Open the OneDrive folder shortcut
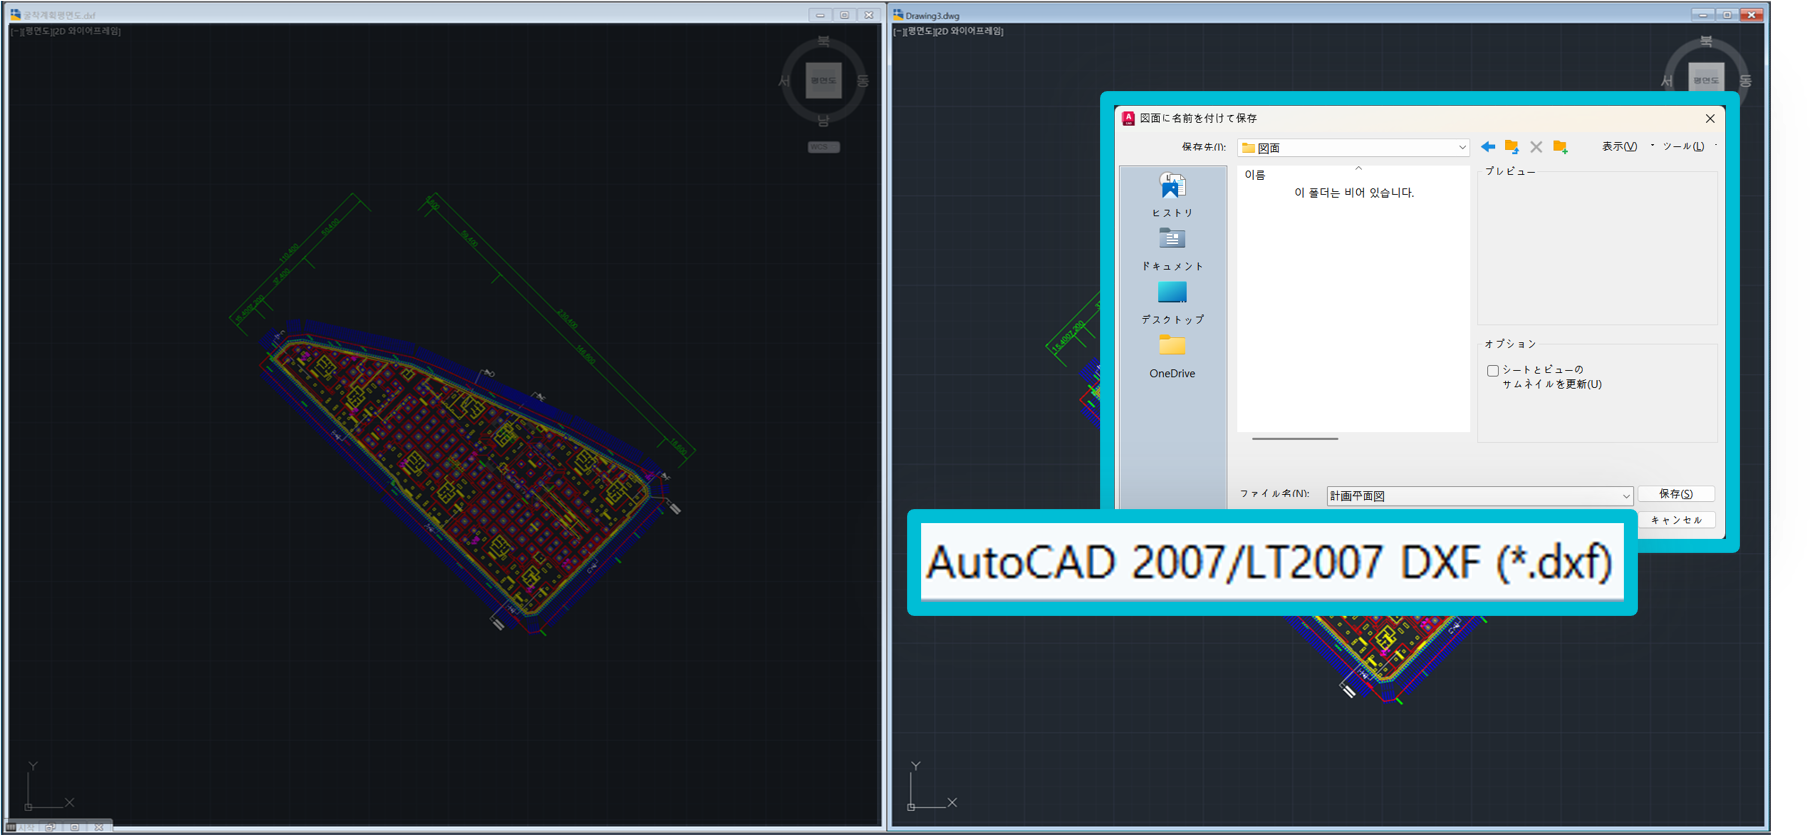Viewport: 1812px width, 835px height. pyautogui.click(x=1172, y=356)
